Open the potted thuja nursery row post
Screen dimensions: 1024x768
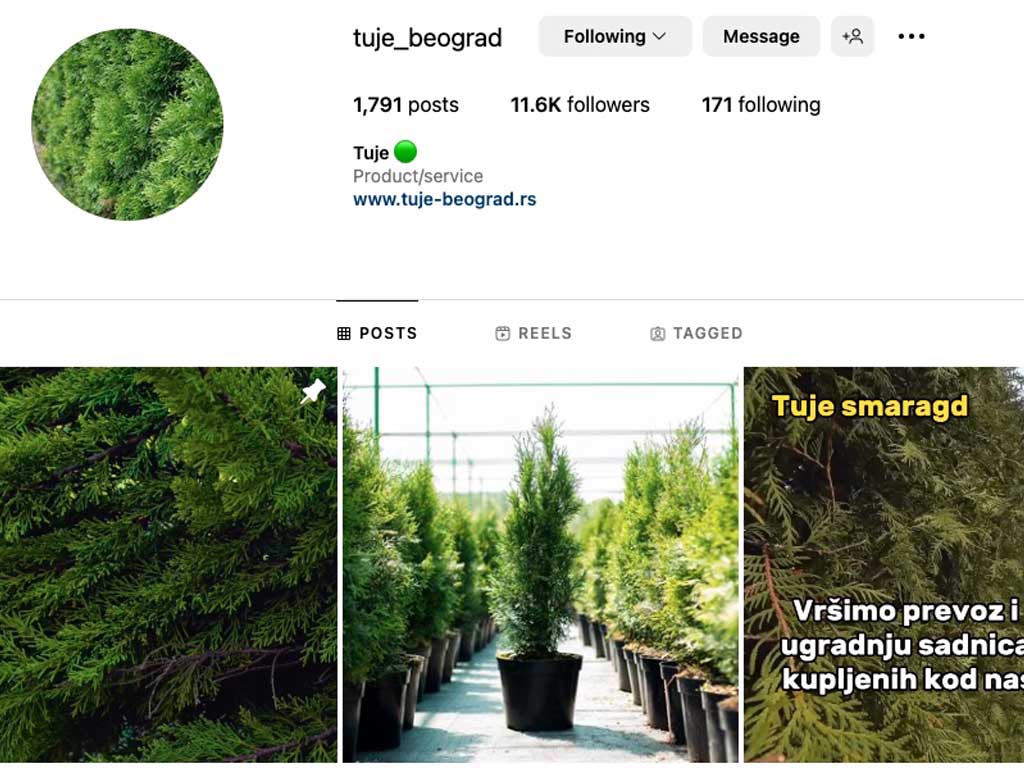pyautogui.click(x=540, y=565)
